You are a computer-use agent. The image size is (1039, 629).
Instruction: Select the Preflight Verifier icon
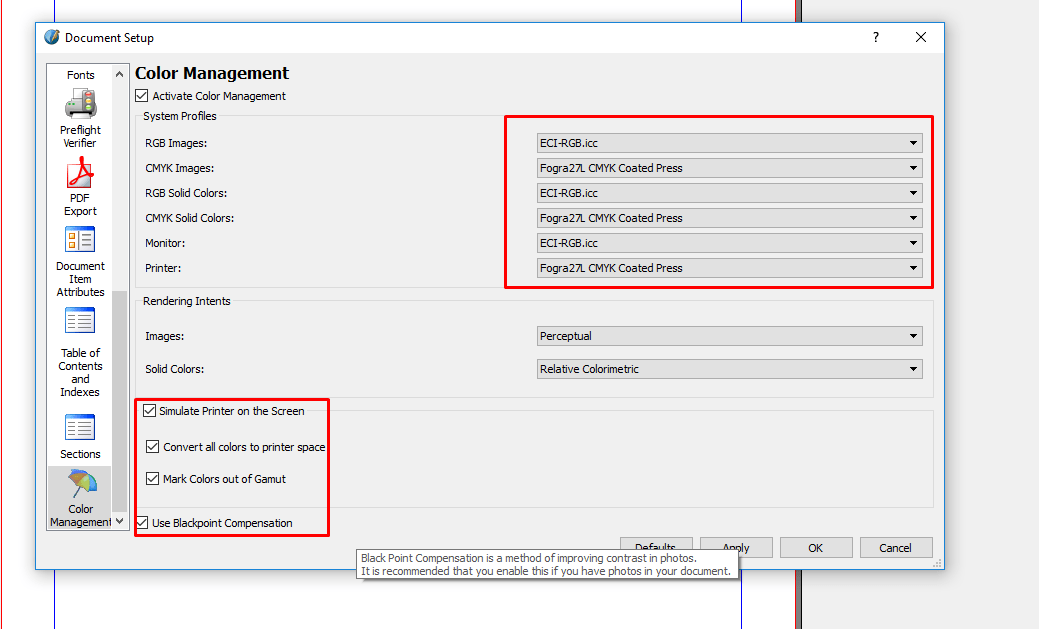coord(80,104)
